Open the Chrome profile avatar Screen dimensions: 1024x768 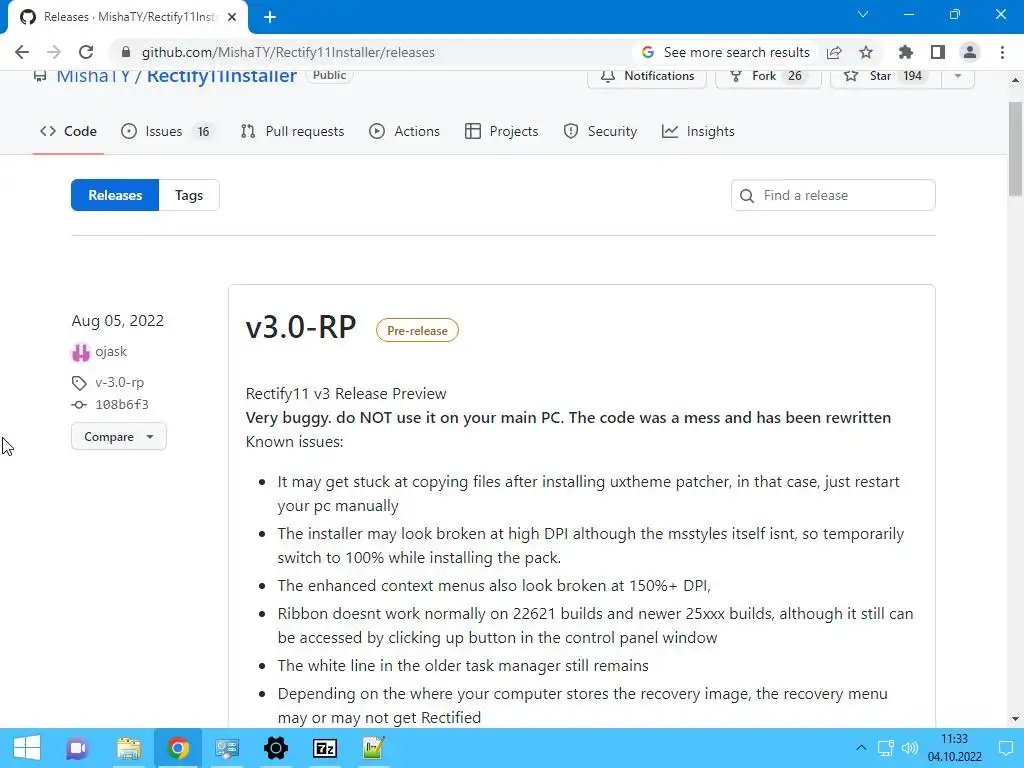tap(970, 52)
